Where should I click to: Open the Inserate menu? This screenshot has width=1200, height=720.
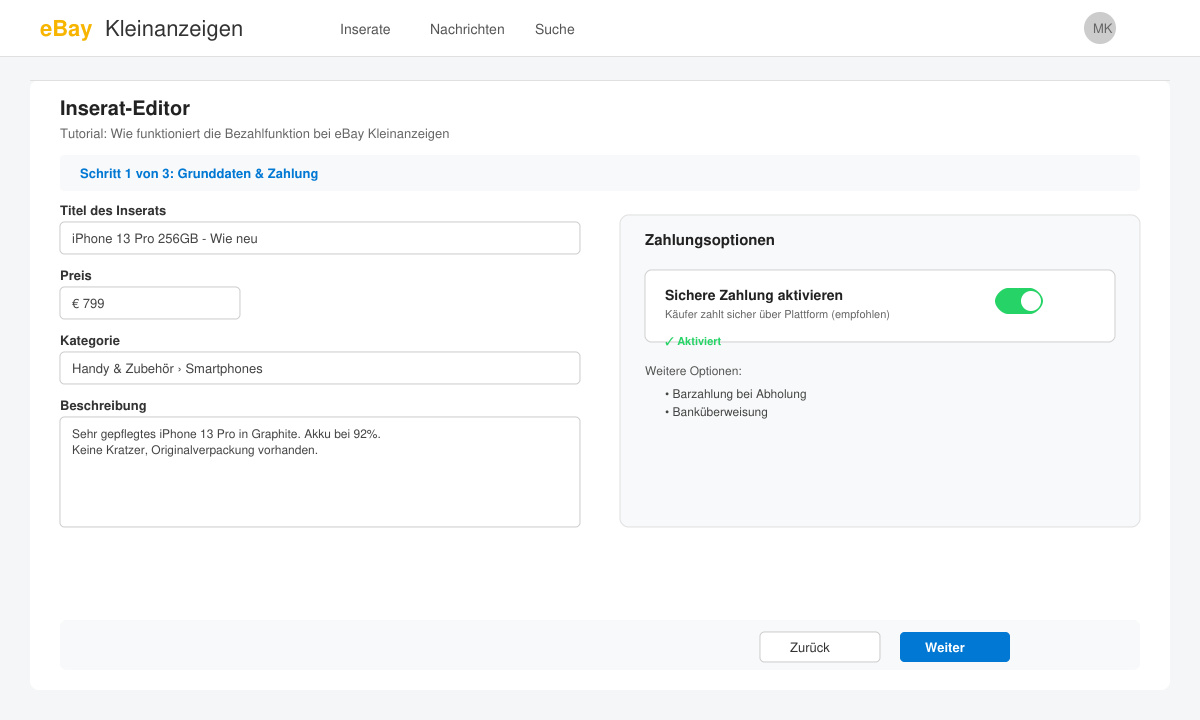(x=365, y=29)
